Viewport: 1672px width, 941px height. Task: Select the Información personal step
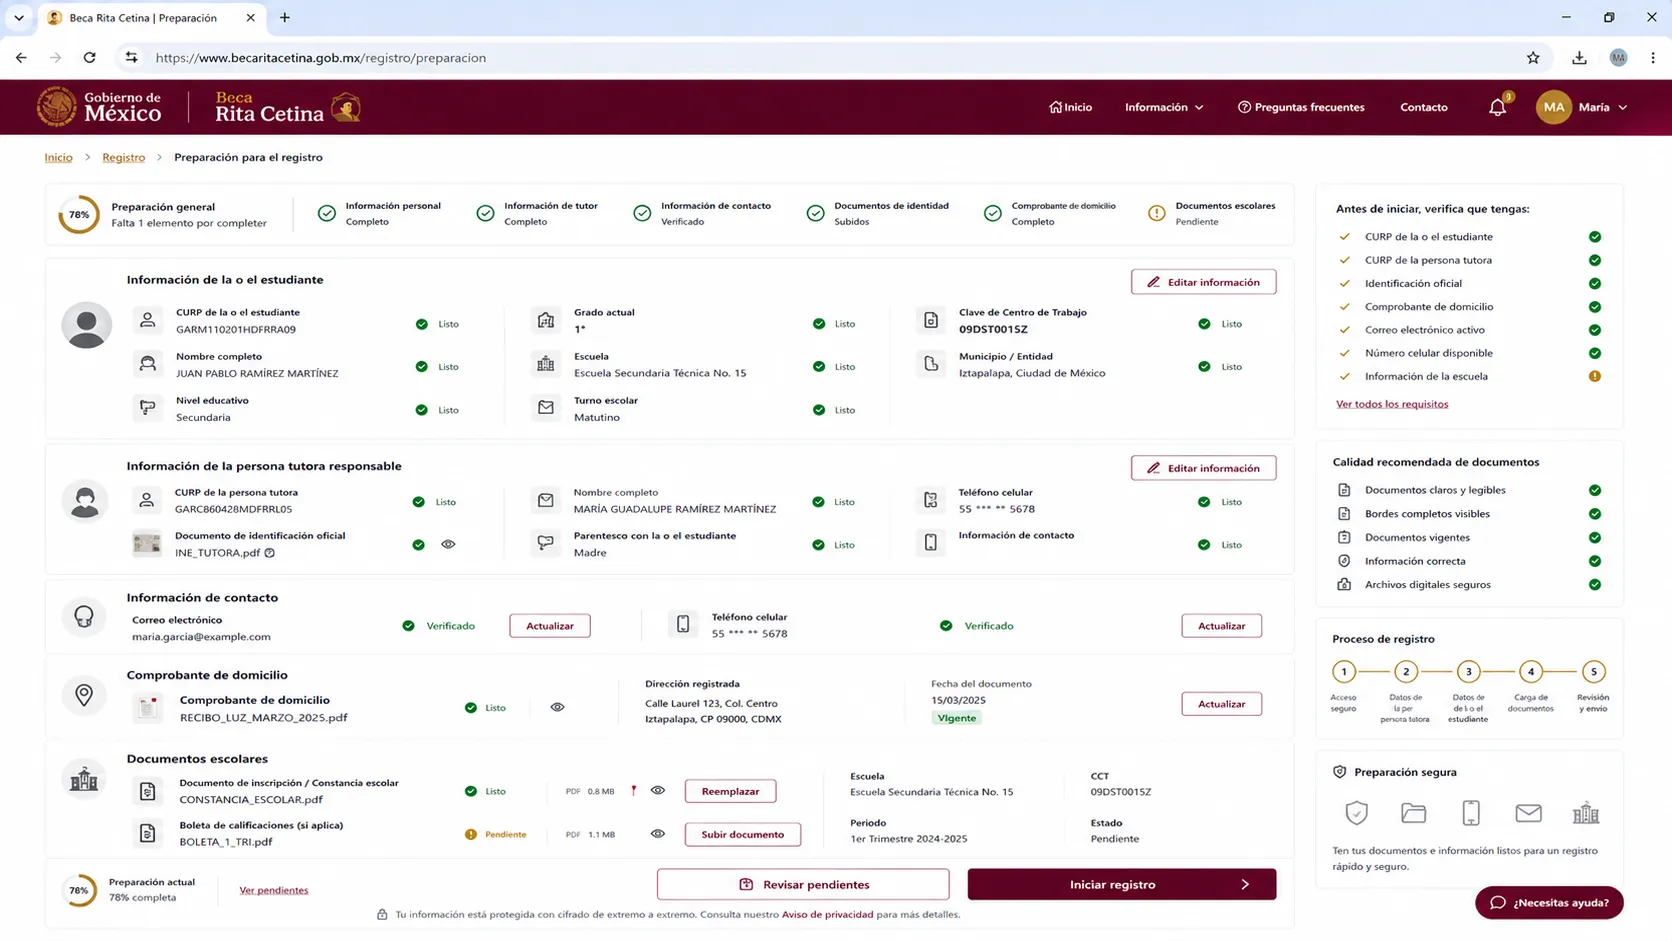click(x=379, y=213)
